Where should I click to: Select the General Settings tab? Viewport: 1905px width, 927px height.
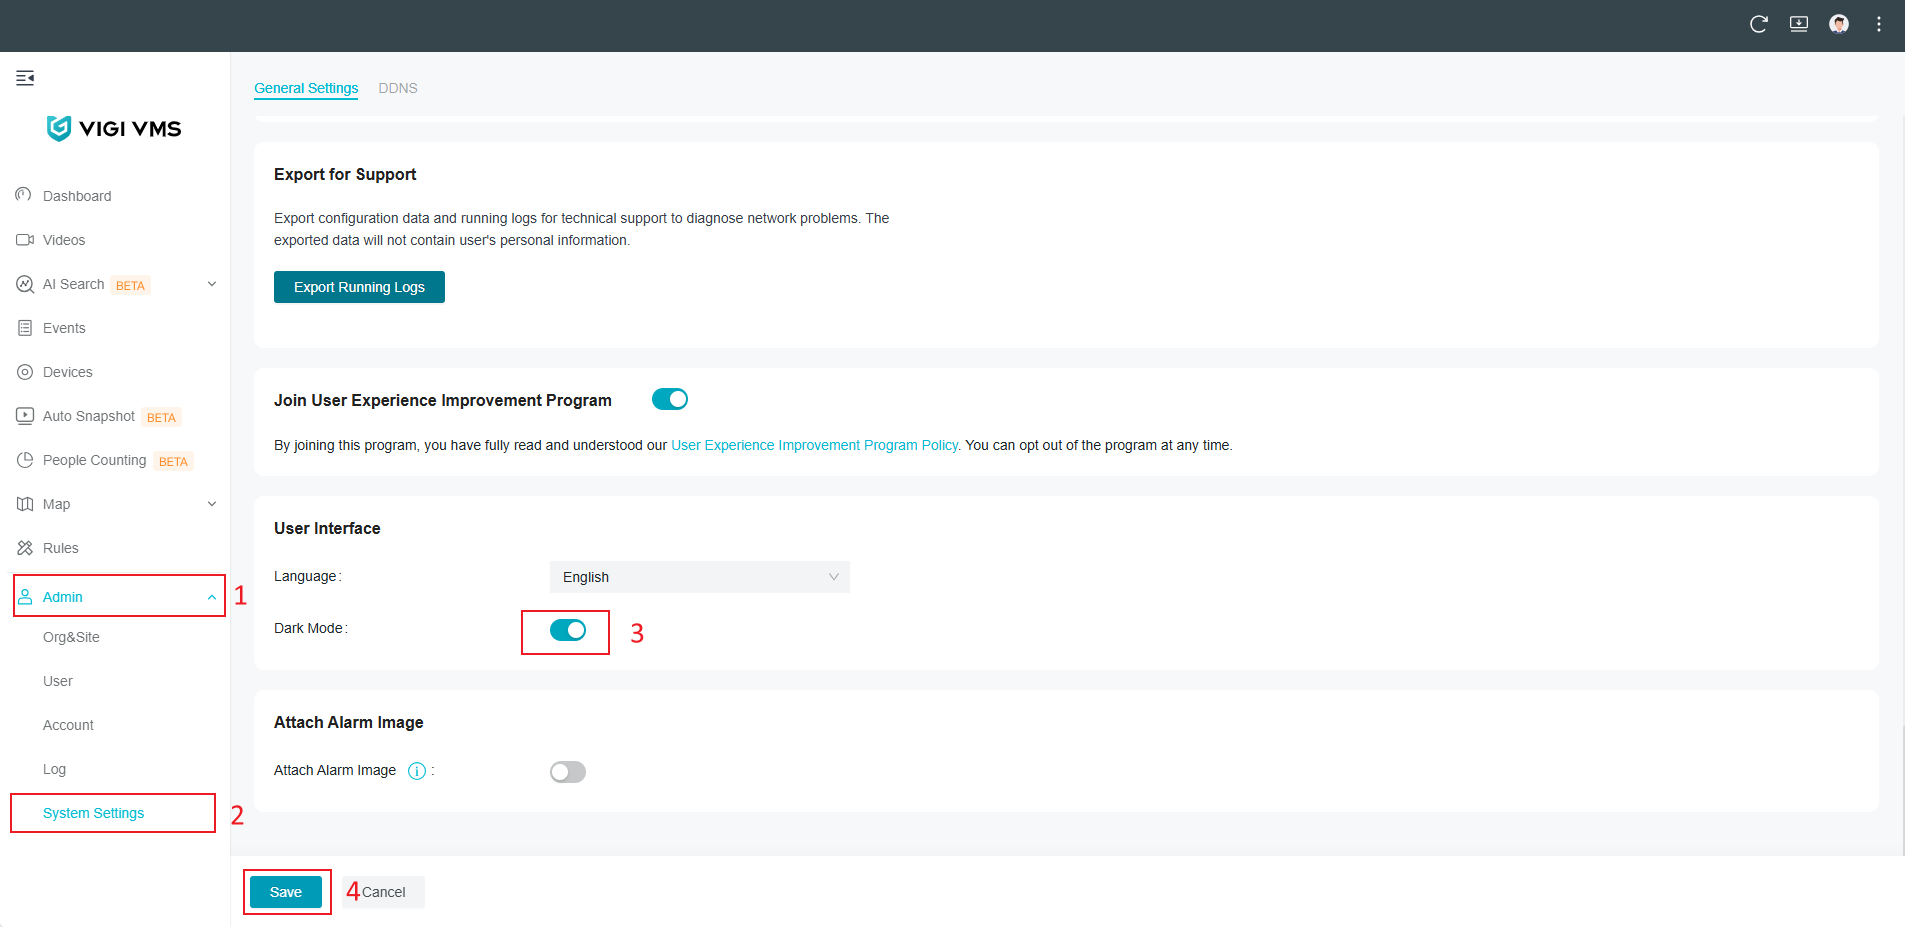point(306,88)
